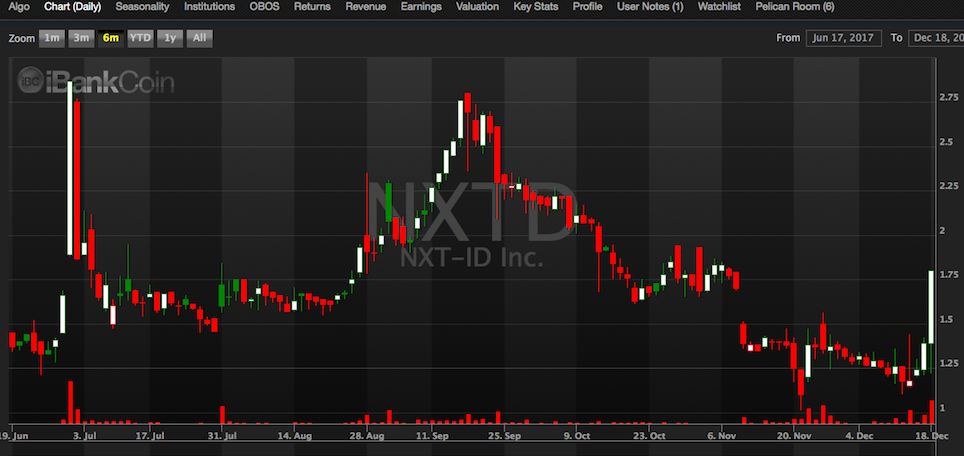Click the 2.75 price axis label
964x456 pixels.
[949, 98]
